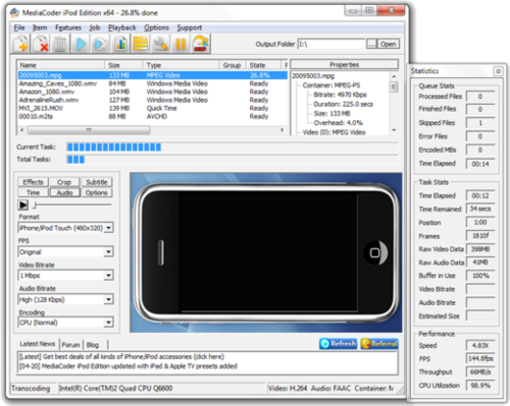Pause transcoding with orange pause icon

pos(180,44)
